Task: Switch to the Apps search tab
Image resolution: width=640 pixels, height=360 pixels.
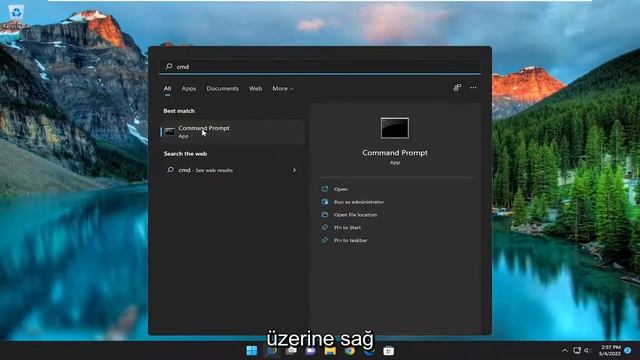Action: coord(189,89)
